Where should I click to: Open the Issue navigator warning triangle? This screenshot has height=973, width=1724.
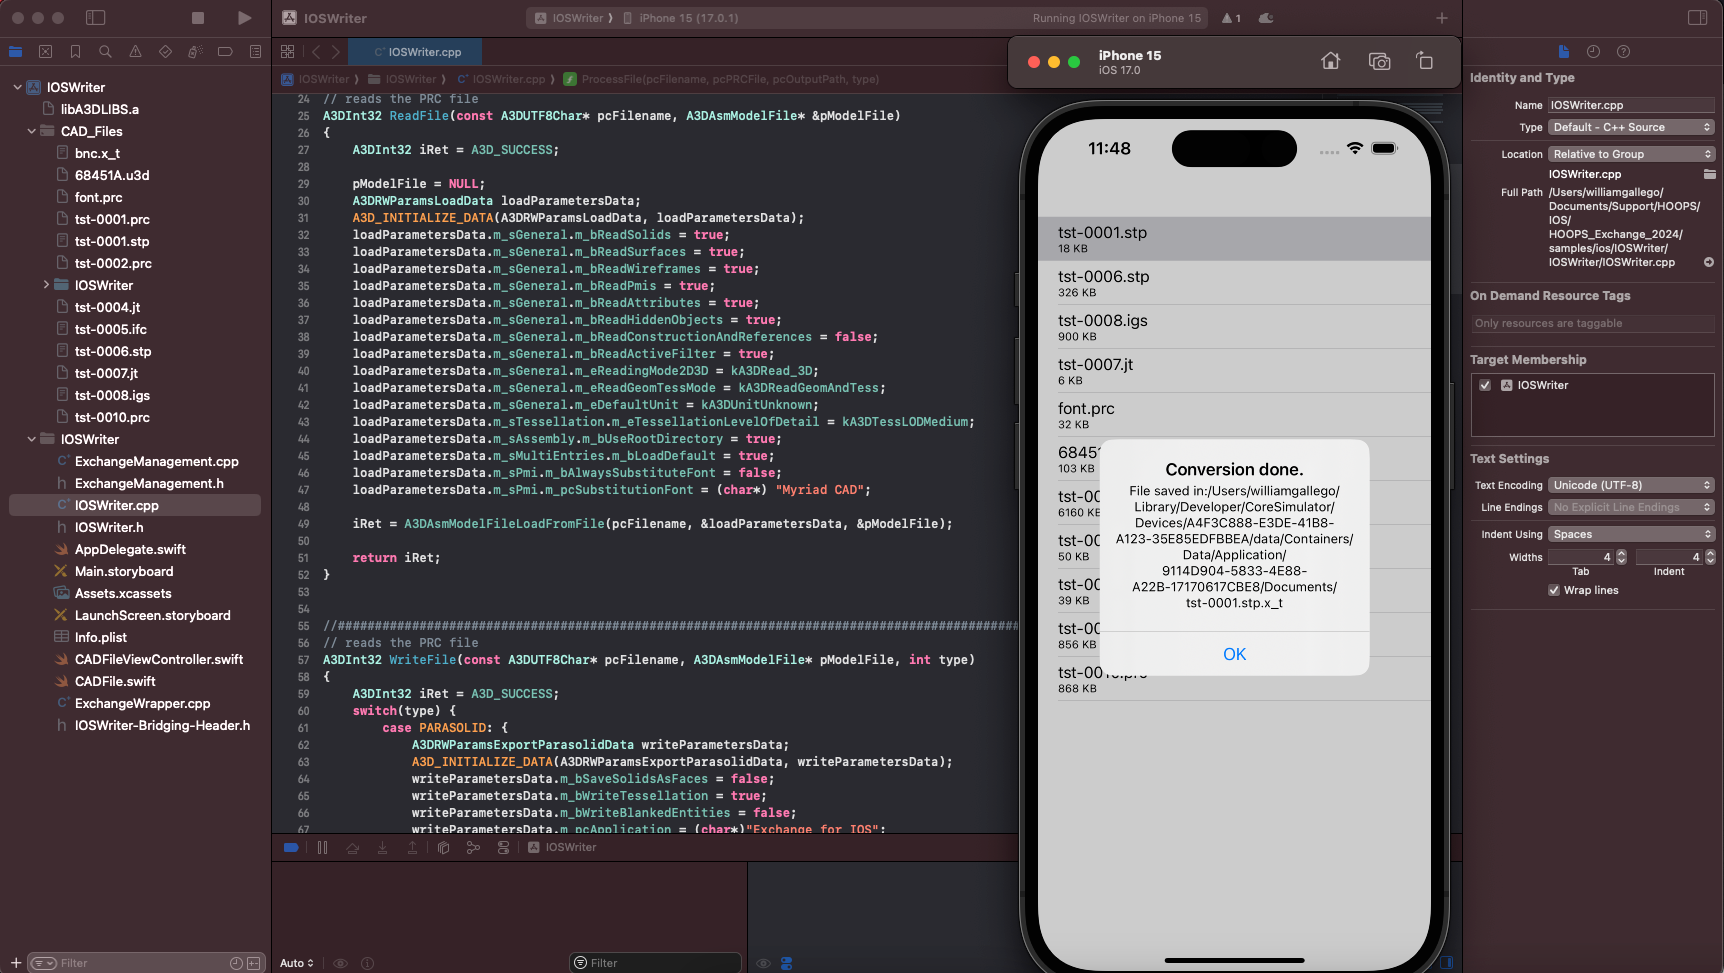coord(135,51)
